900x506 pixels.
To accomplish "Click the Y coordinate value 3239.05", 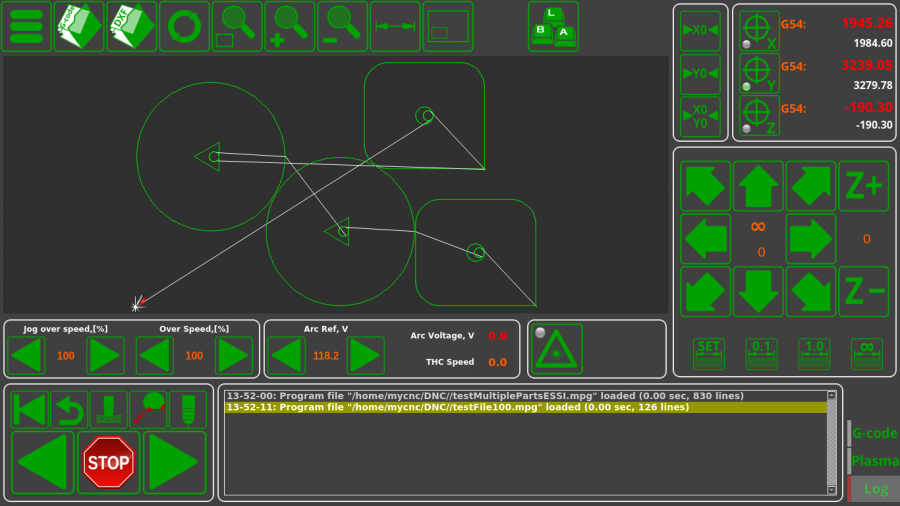I will [x=867, y=65].
